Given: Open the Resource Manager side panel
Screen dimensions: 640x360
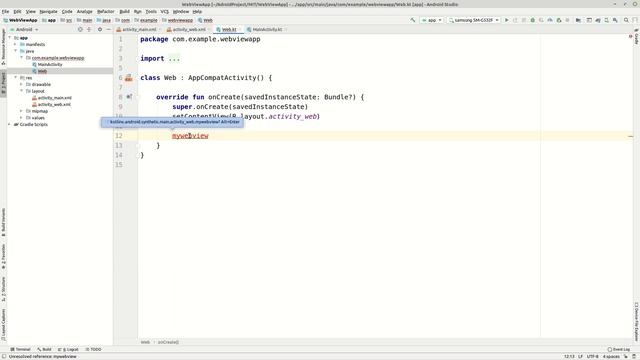Looking at the screenshot, I should (x=4, y=46).
